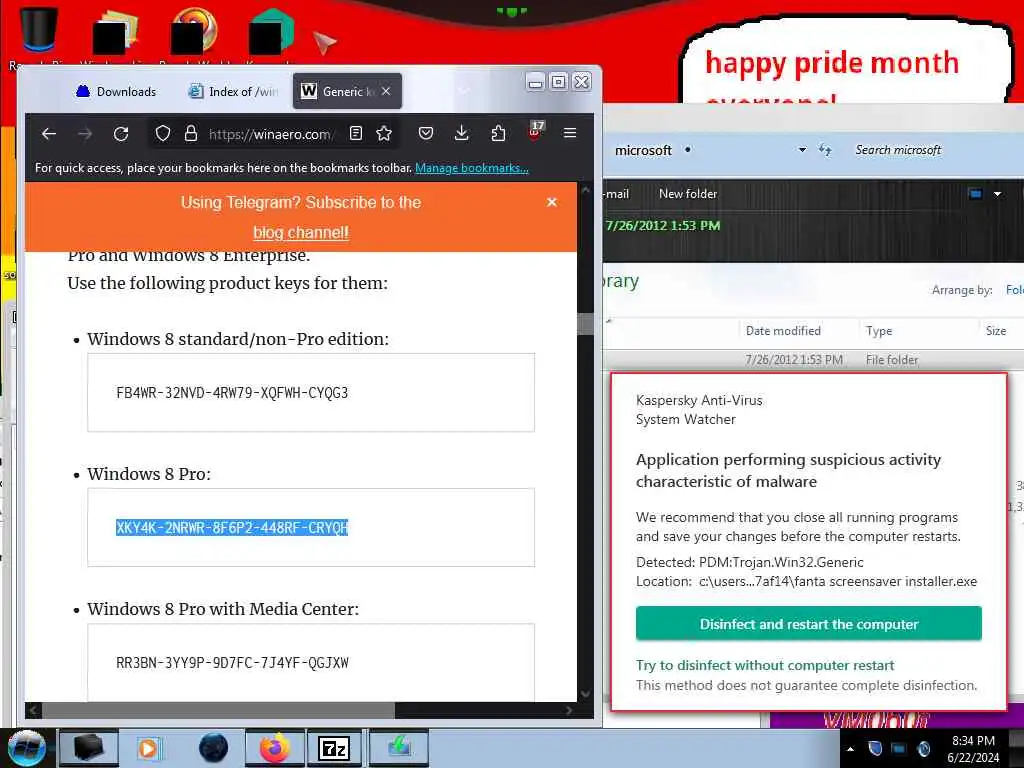Click the Explorer refresh arrows icon
This screenshot has width=1024, height=768.
[825, 150]
